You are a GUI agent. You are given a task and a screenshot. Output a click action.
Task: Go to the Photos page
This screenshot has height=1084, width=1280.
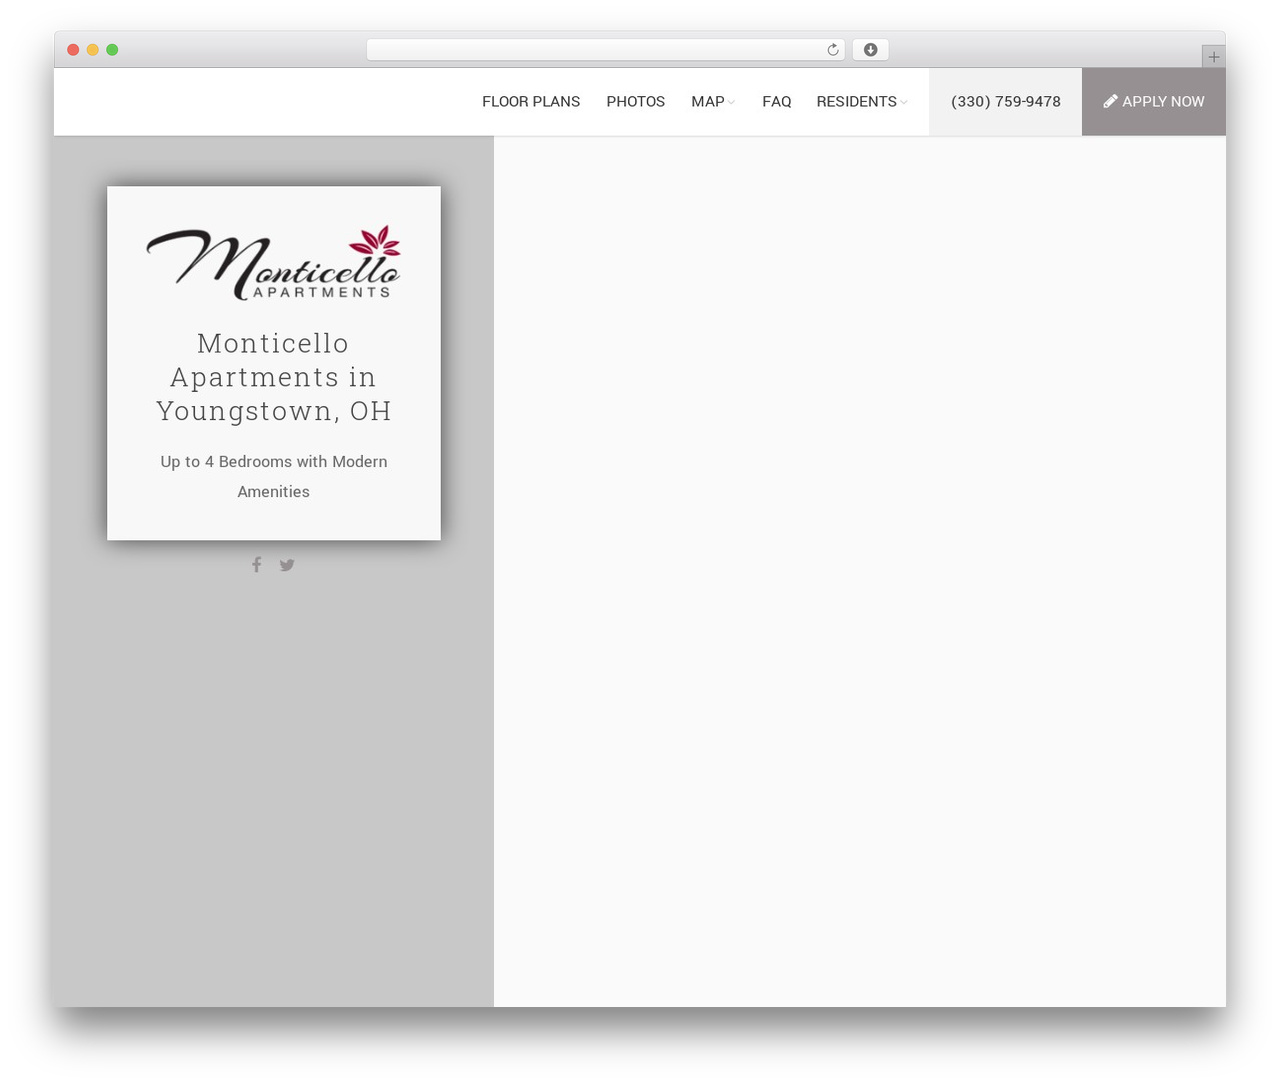(x=636, y=102)
